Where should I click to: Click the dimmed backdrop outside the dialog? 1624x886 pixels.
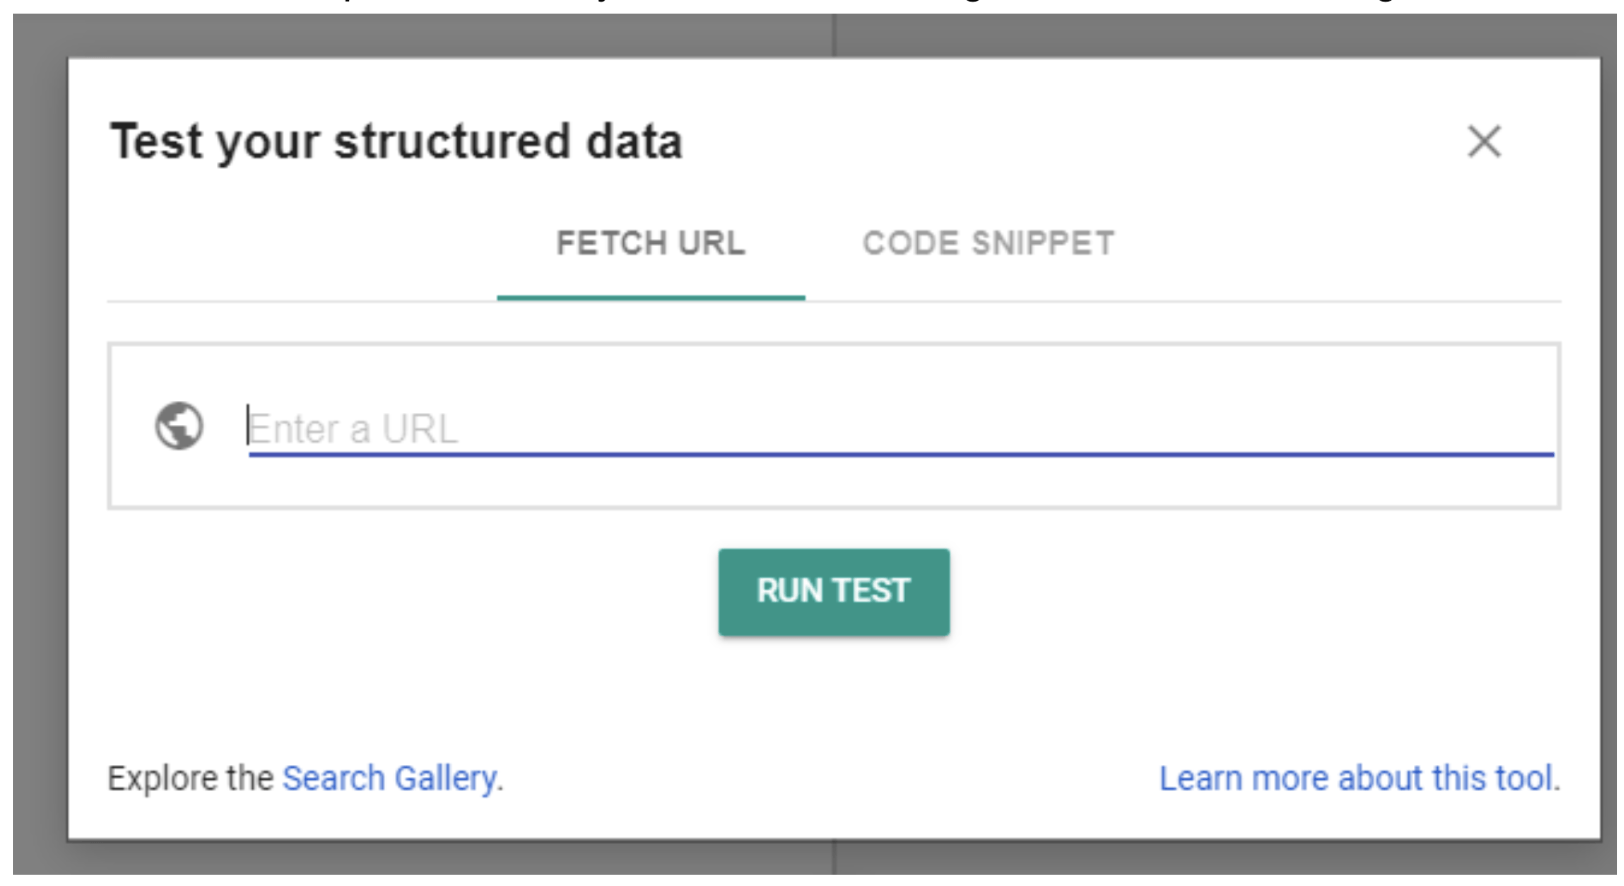(x=38, y=450)
